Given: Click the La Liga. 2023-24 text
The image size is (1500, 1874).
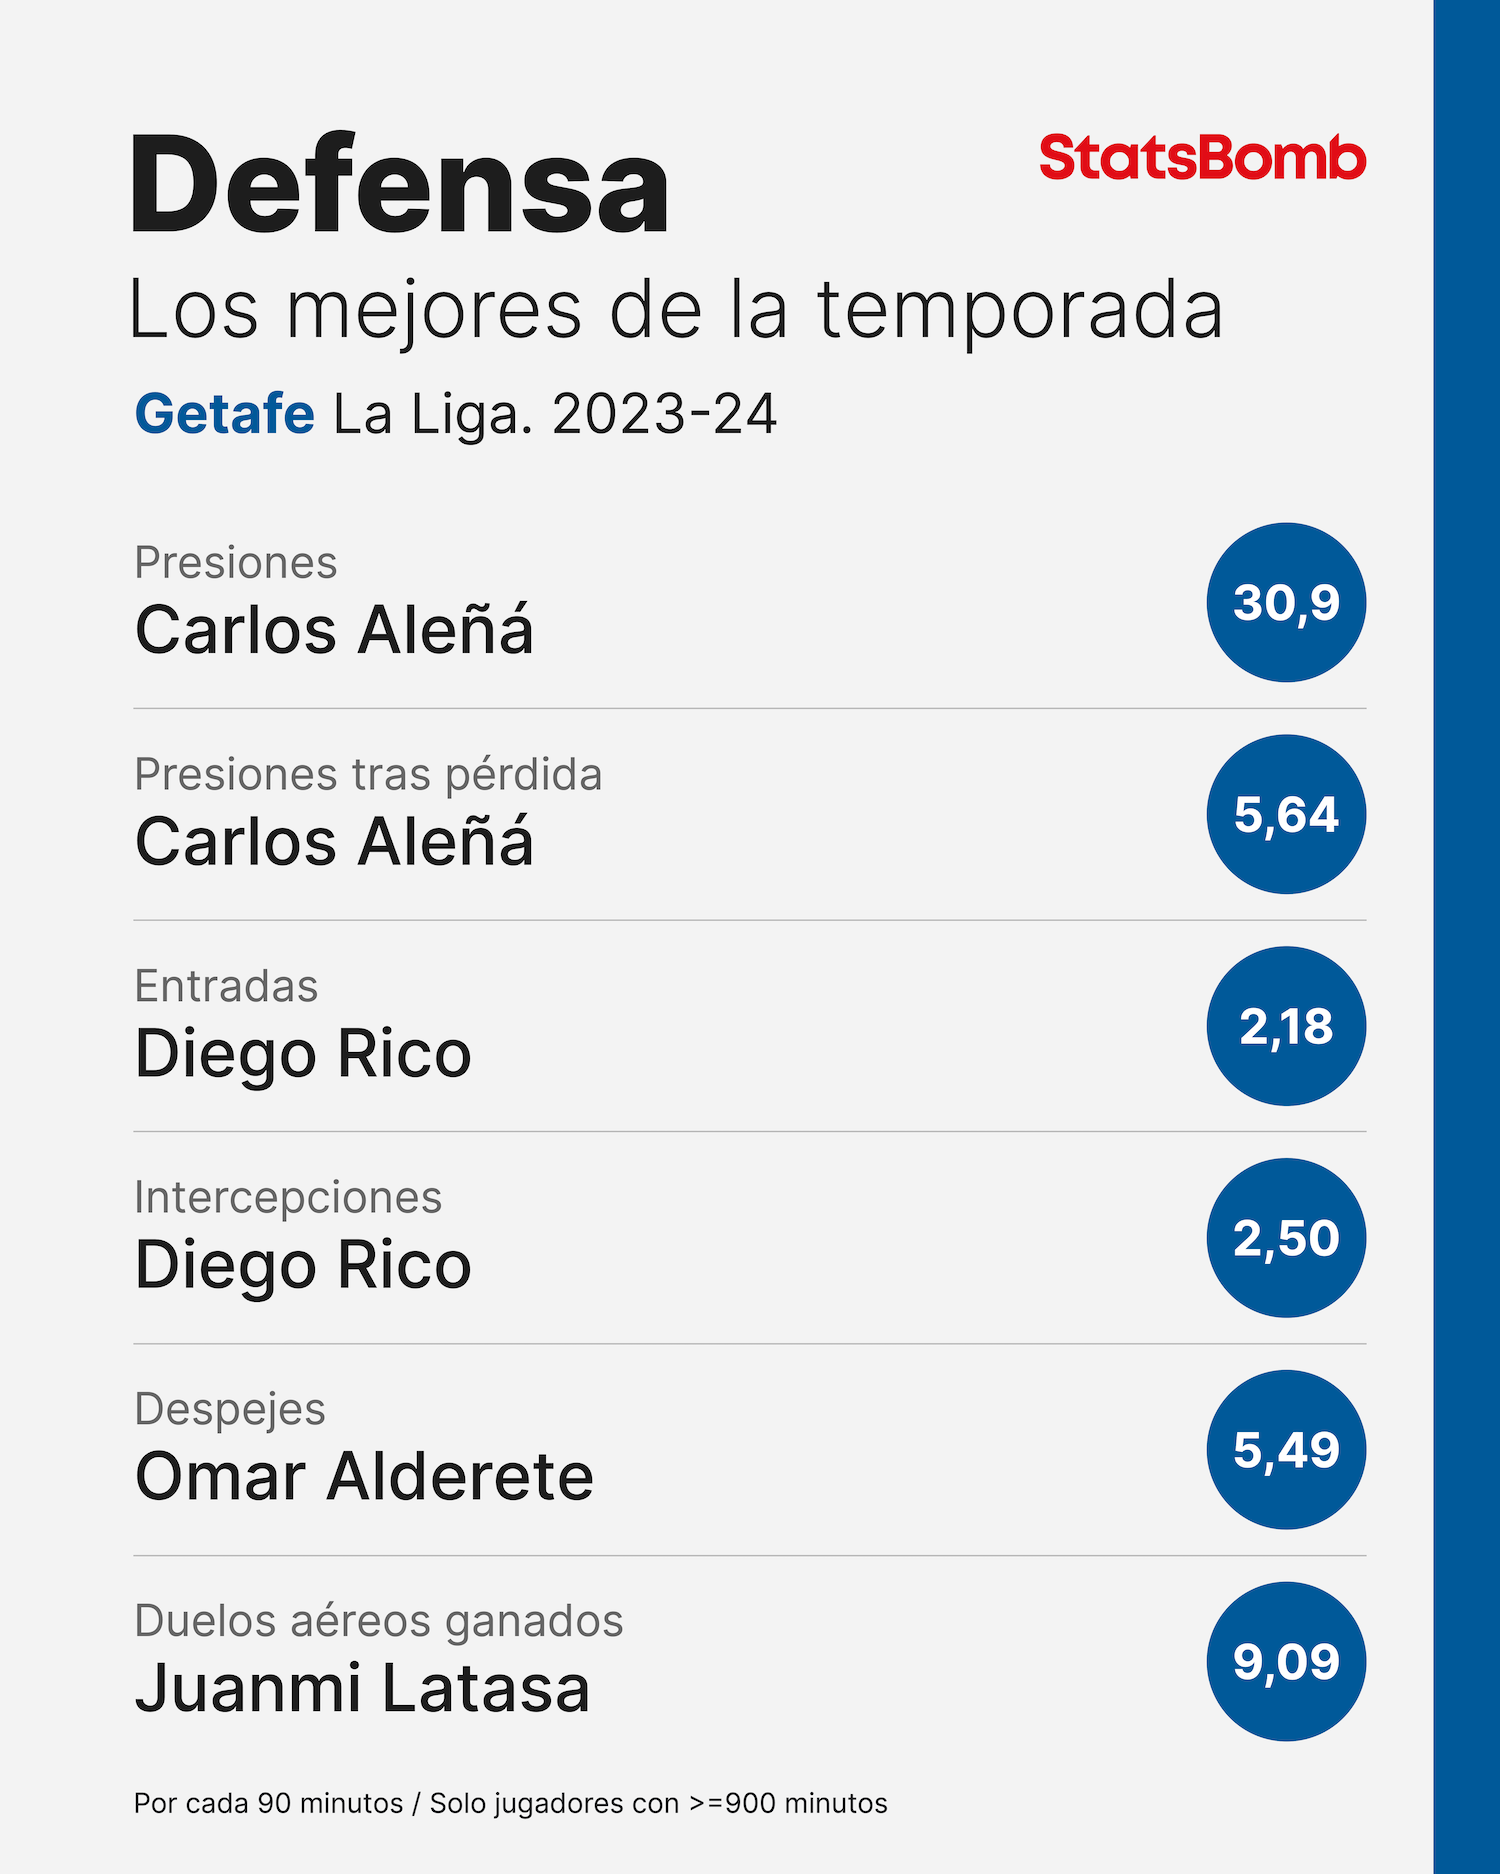Looking at the screenshot, I should (555, 414).
